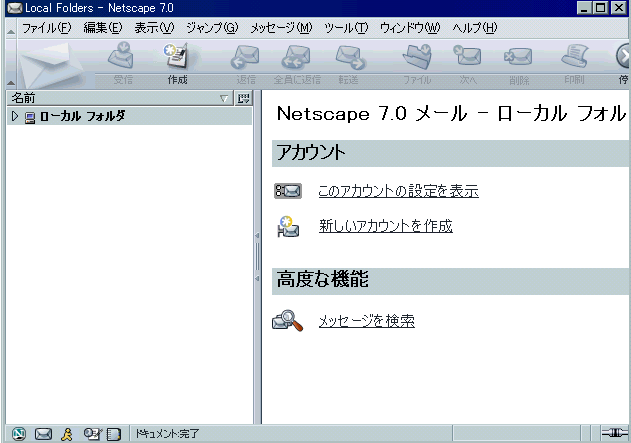Open the 編集(E) menu

[x=103, y=28]
